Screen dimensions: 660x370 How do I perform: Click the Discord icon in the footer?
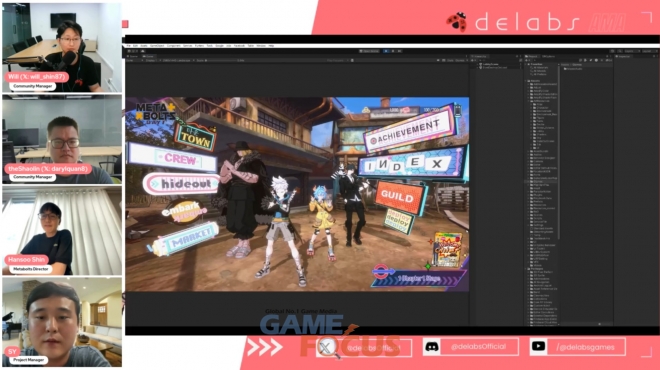click(x=432, y=347)
